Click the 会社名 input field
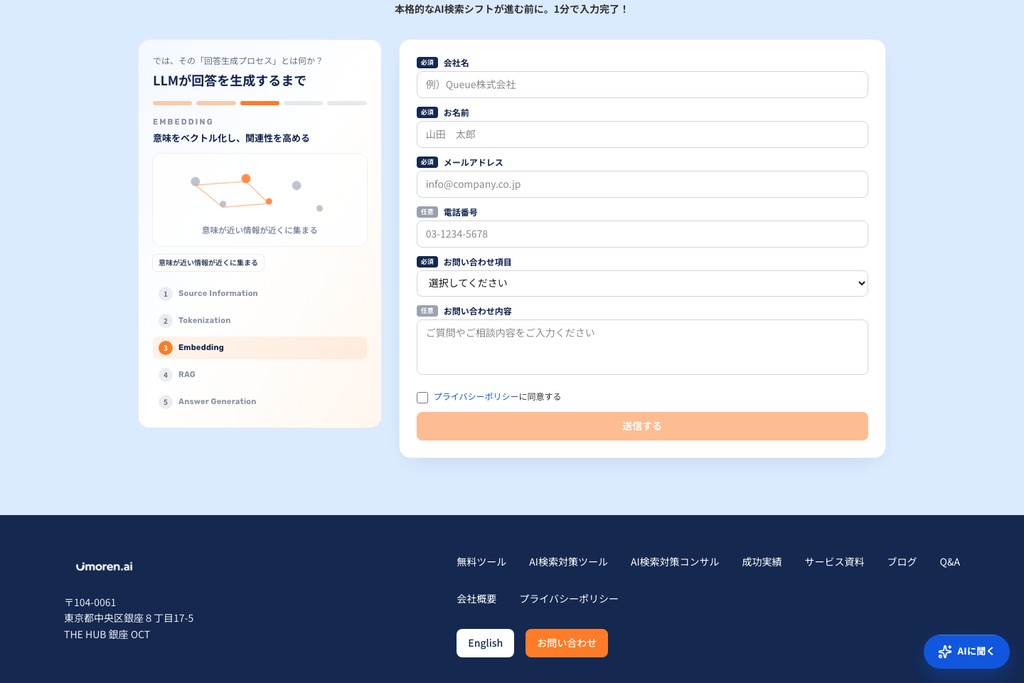 coord(642,85)
